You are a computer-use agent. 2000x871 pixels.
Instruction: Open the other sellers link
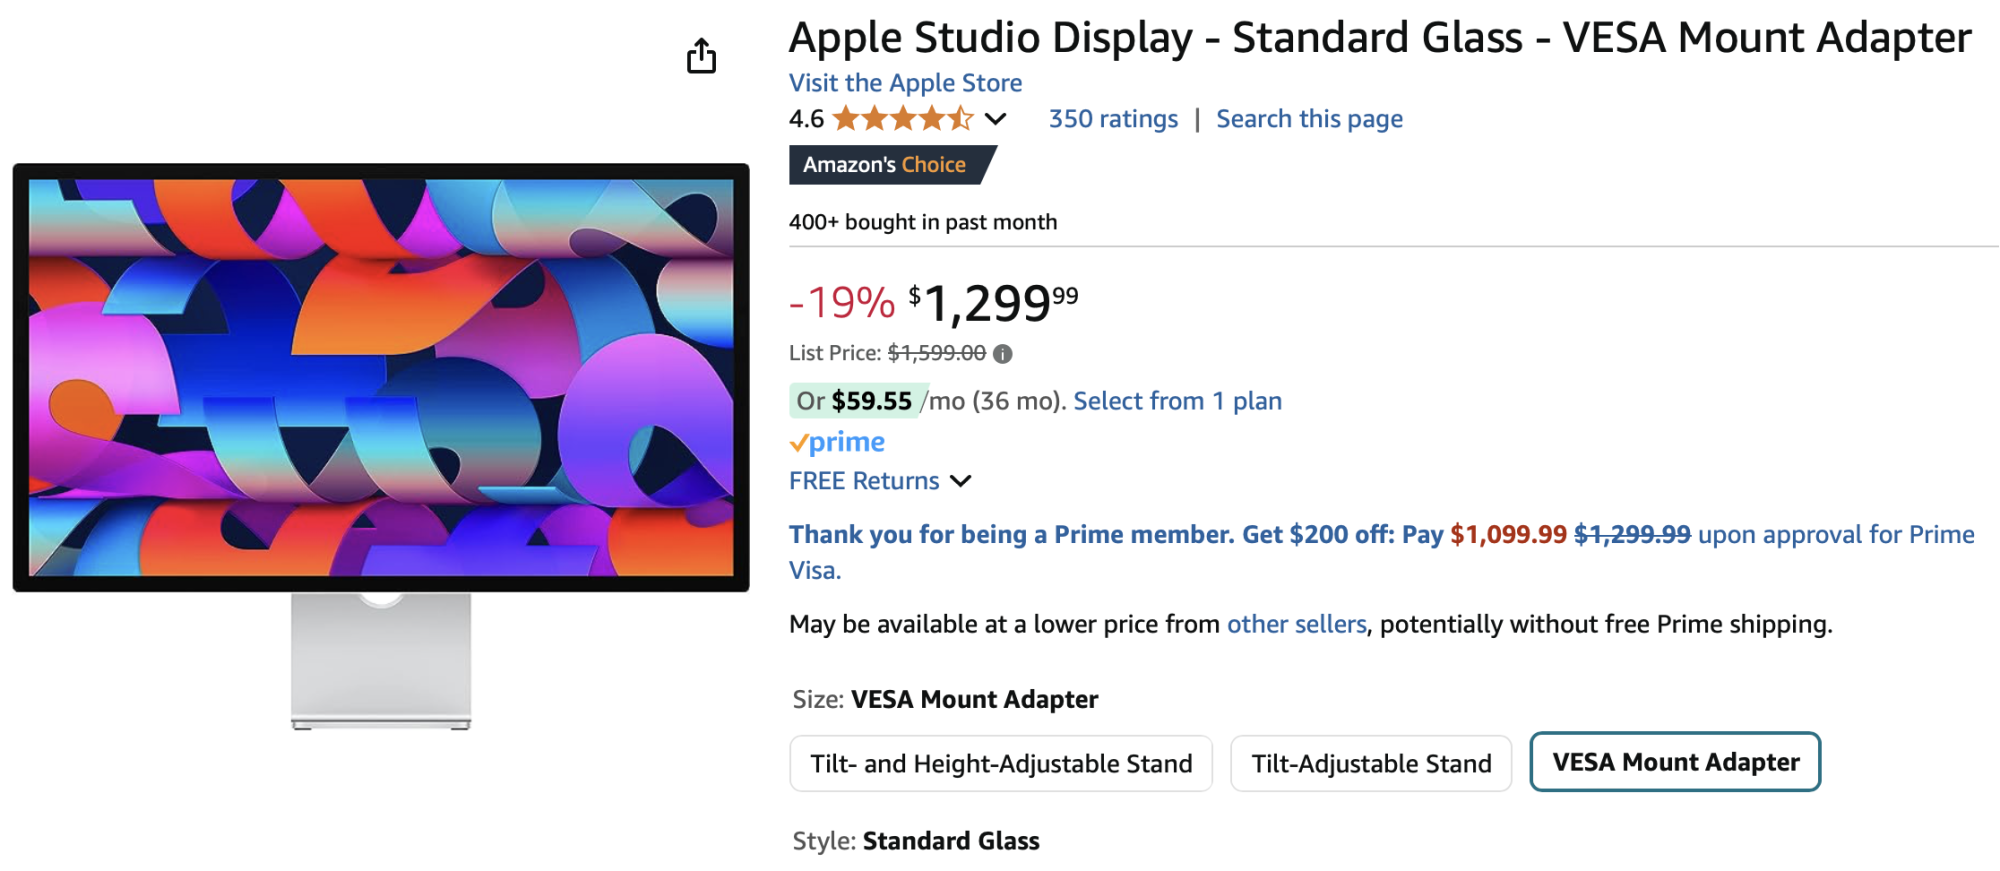click(x=1296, y=624)
